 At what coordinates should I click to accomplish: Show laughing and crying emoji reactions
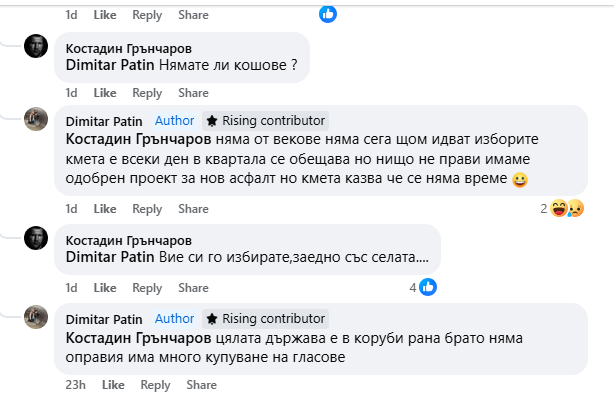pos(567,208)
